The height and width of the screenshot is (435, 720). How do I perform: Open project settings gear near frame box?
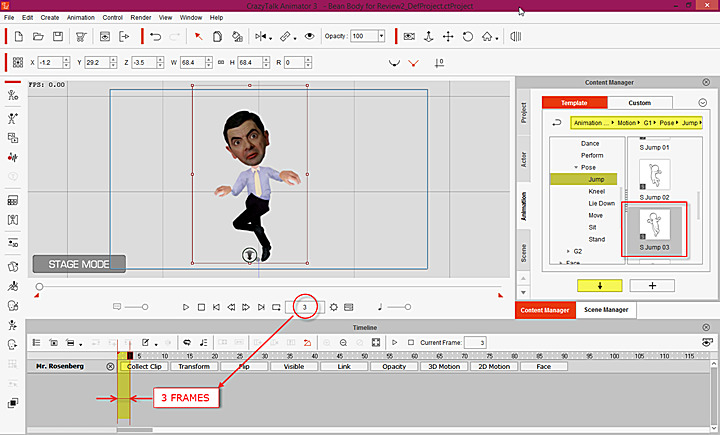click(334, 307)
